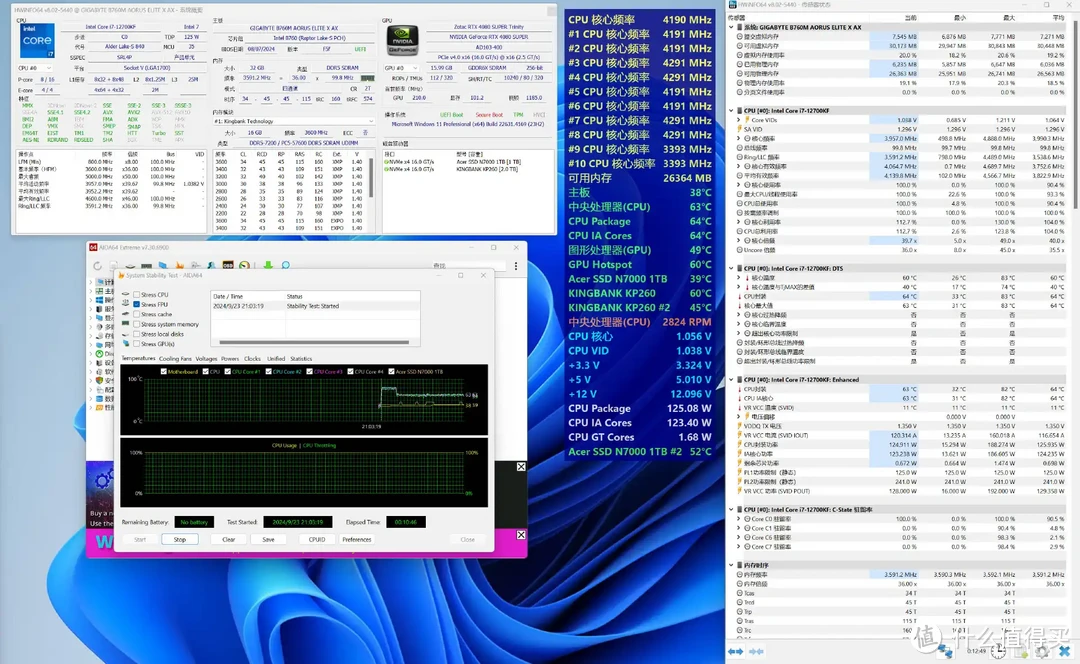This screenshot has width=1080, height=664.
Task: Click the Save button in stability test
Action: (x=268, y=539)
